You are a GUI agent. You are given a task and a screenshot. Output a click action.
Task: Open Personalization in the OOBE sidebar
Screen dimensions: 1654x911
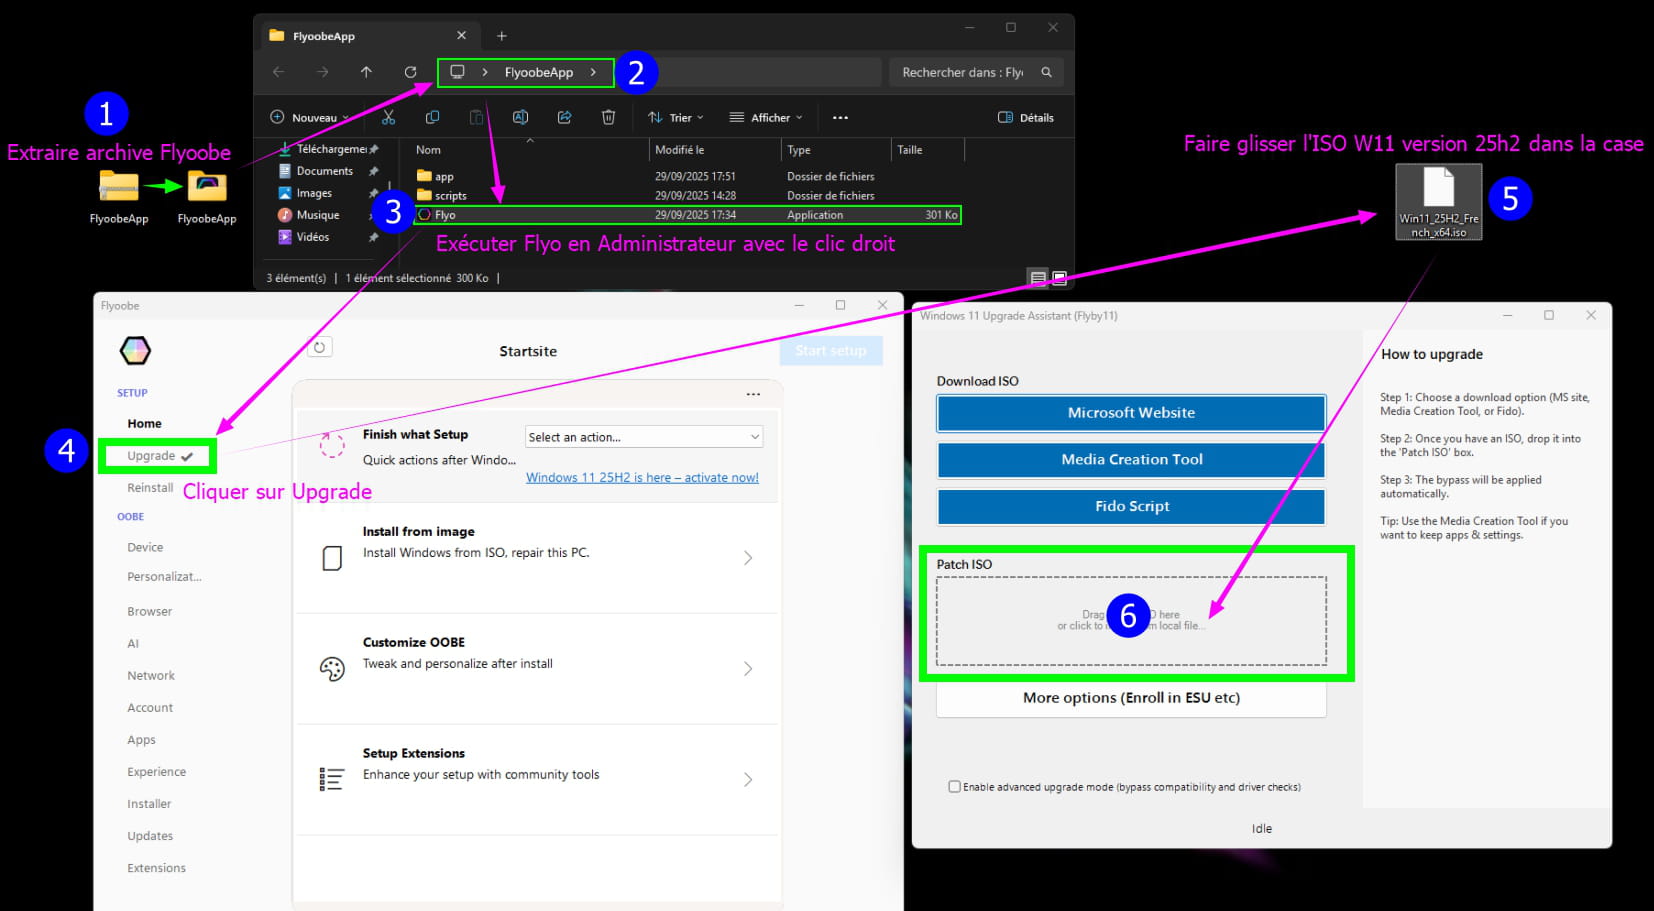164,577
